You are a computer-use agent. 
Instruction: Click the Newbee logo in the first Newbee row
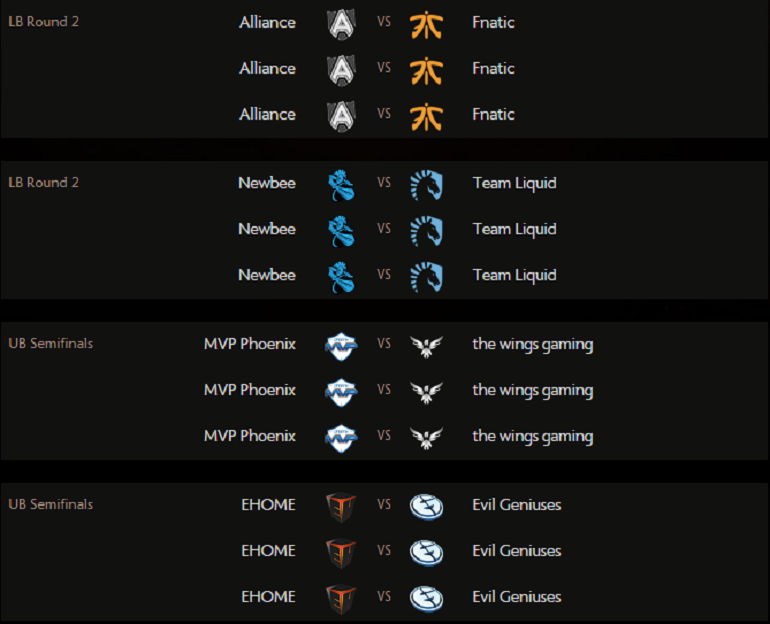(x=341, y=185)
